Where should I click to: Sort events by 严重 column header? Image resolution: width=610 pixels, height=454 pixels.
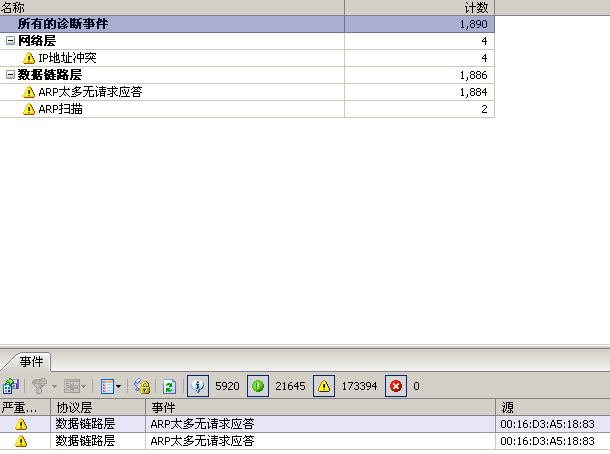[x=25, y=407]
